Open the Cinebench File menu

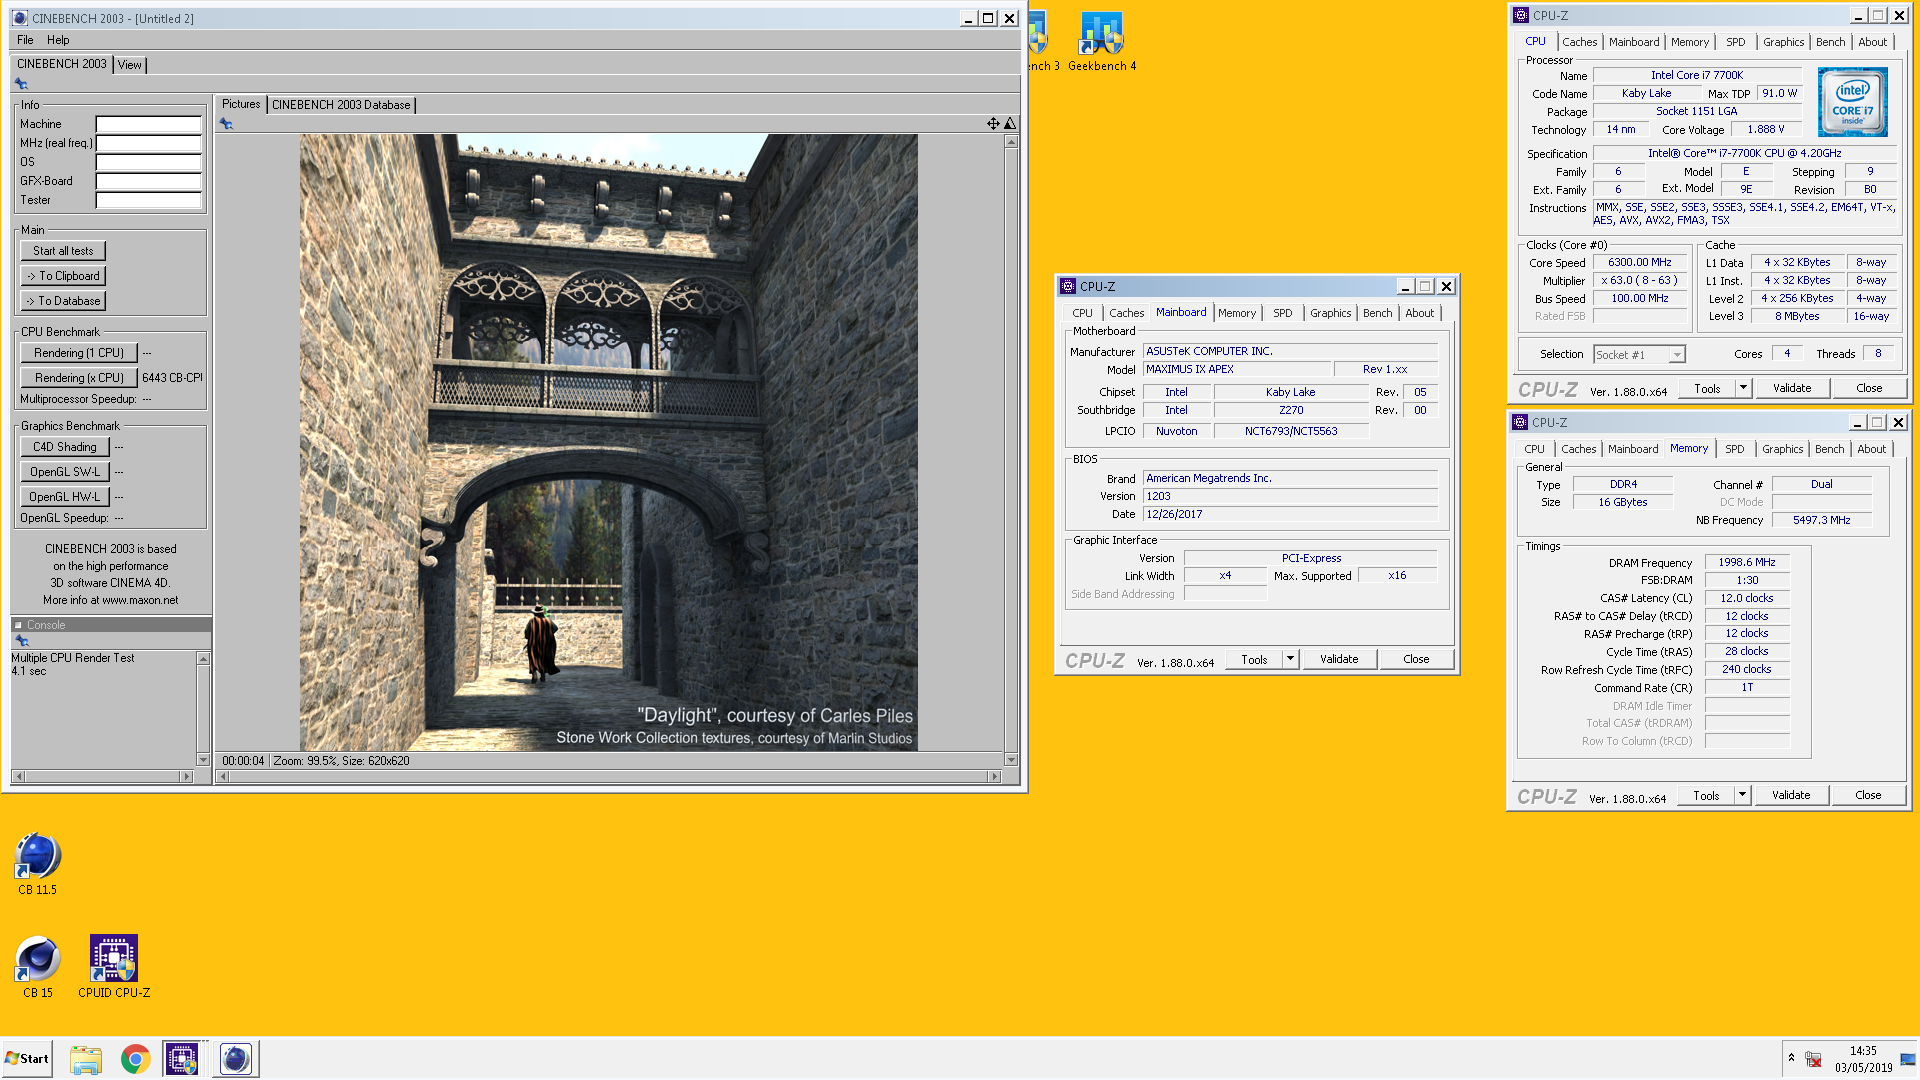click(x=25, y=40)
